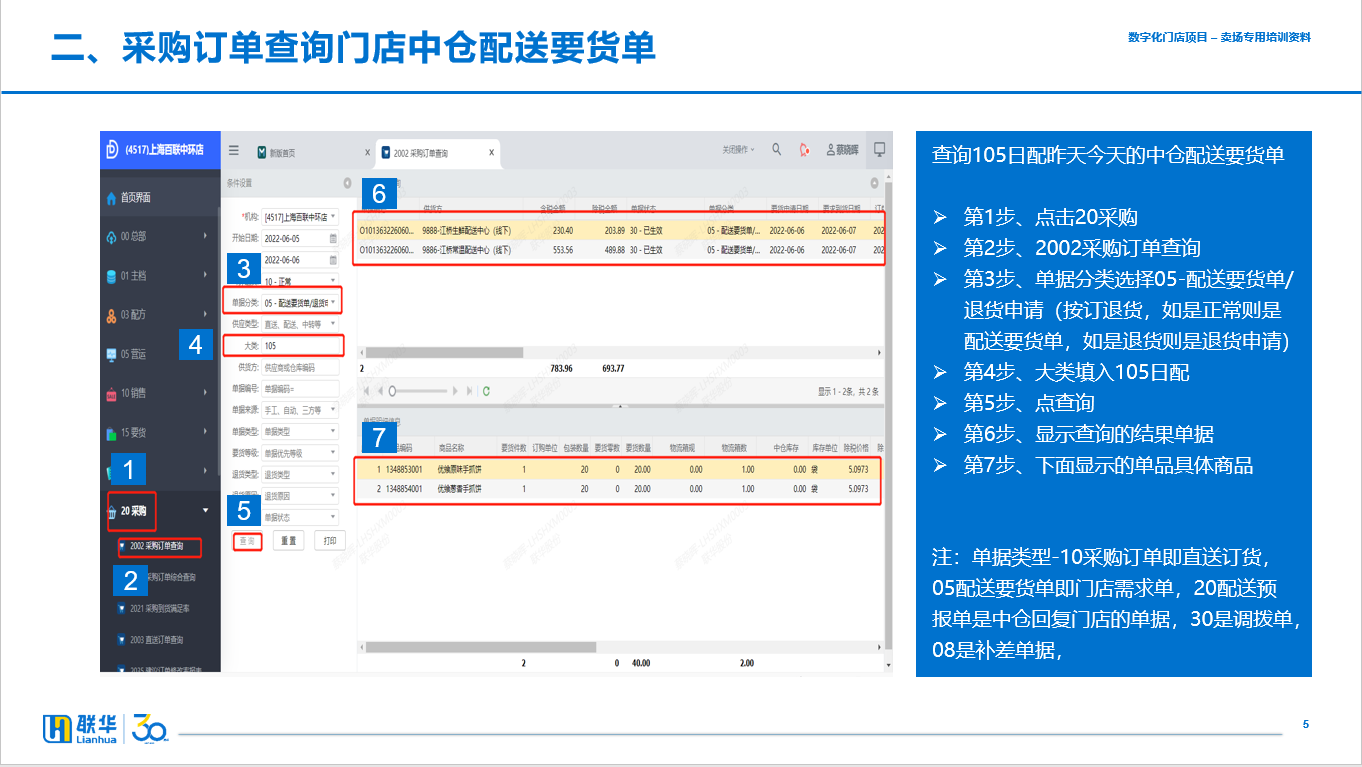1362x767 pixels.
Task: Select item row 1348854001 优臻葱香手抓饼
Action: click(x=620, y=489)
